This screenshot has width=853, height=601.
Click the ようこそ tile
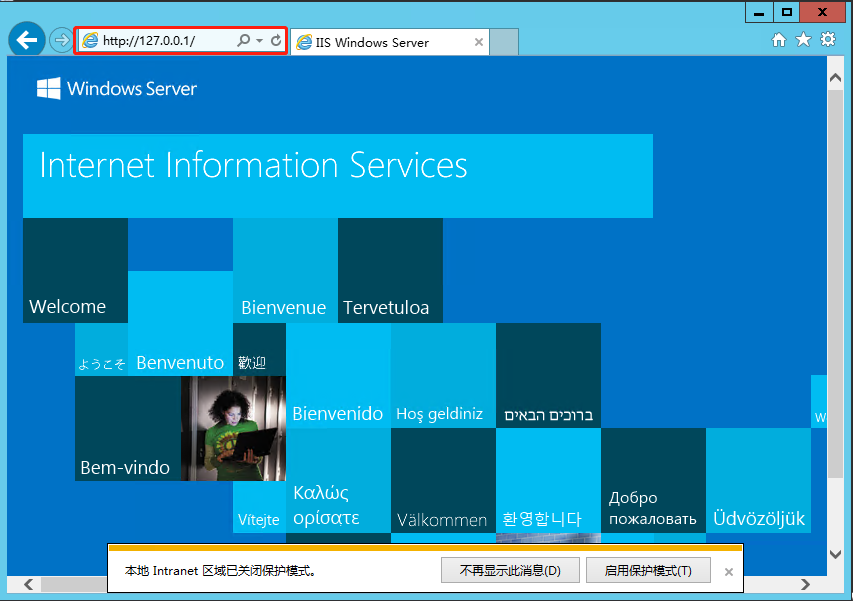[101, 349]
